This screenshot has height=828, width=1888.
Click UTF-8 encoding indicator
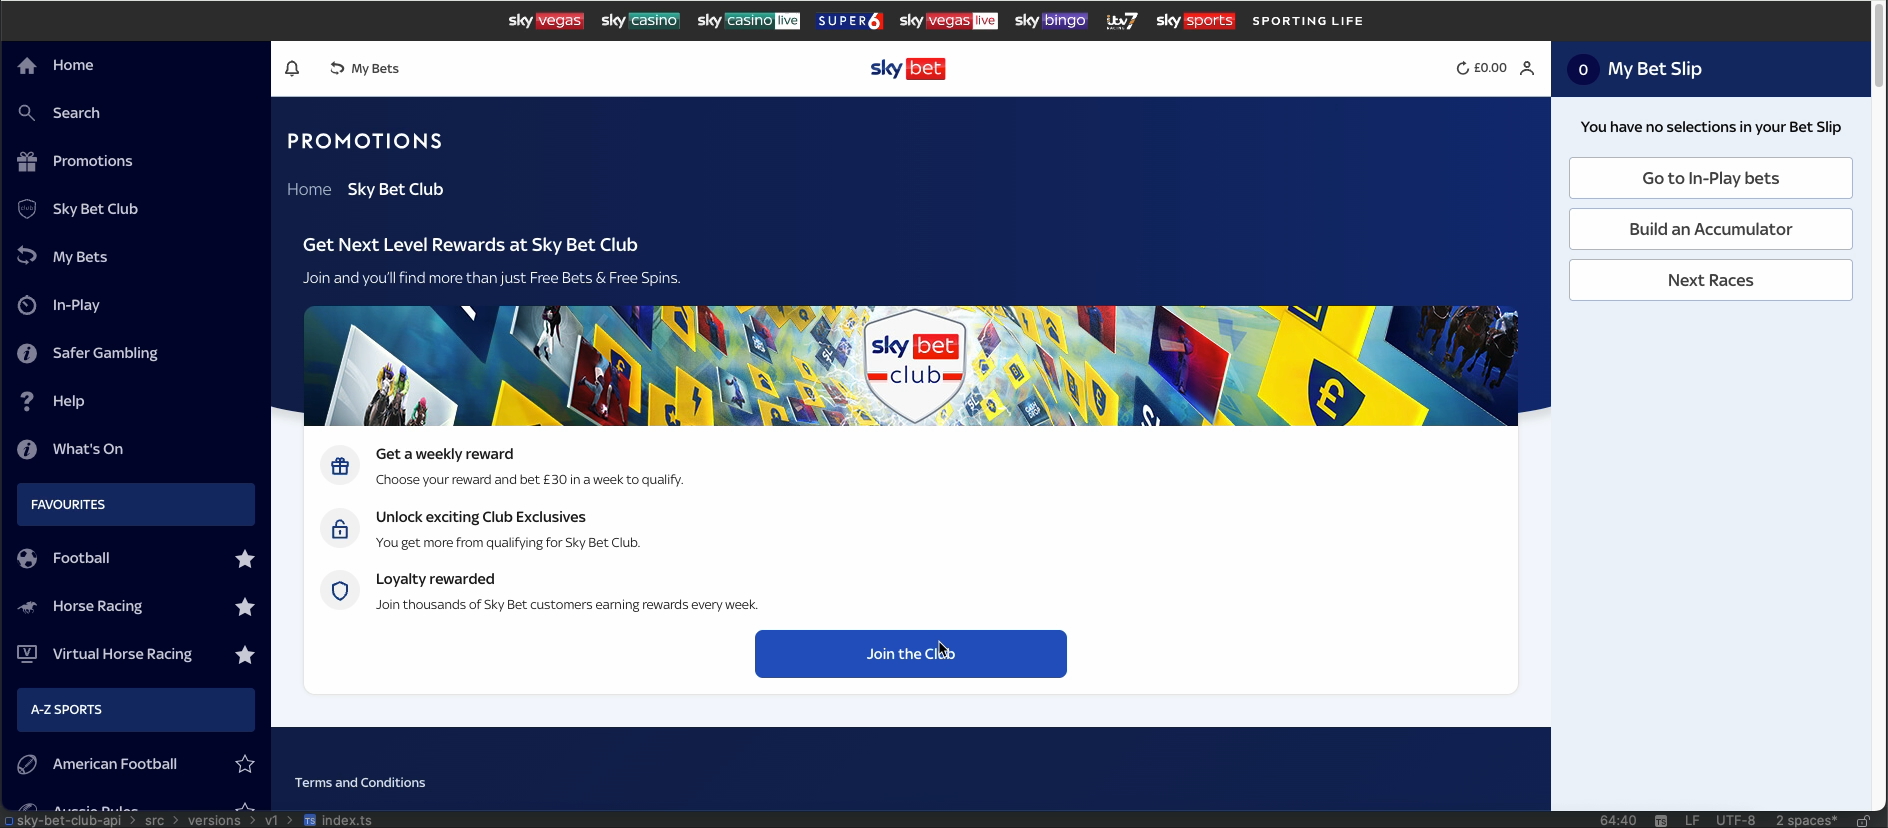click(x=1736, y=820)
